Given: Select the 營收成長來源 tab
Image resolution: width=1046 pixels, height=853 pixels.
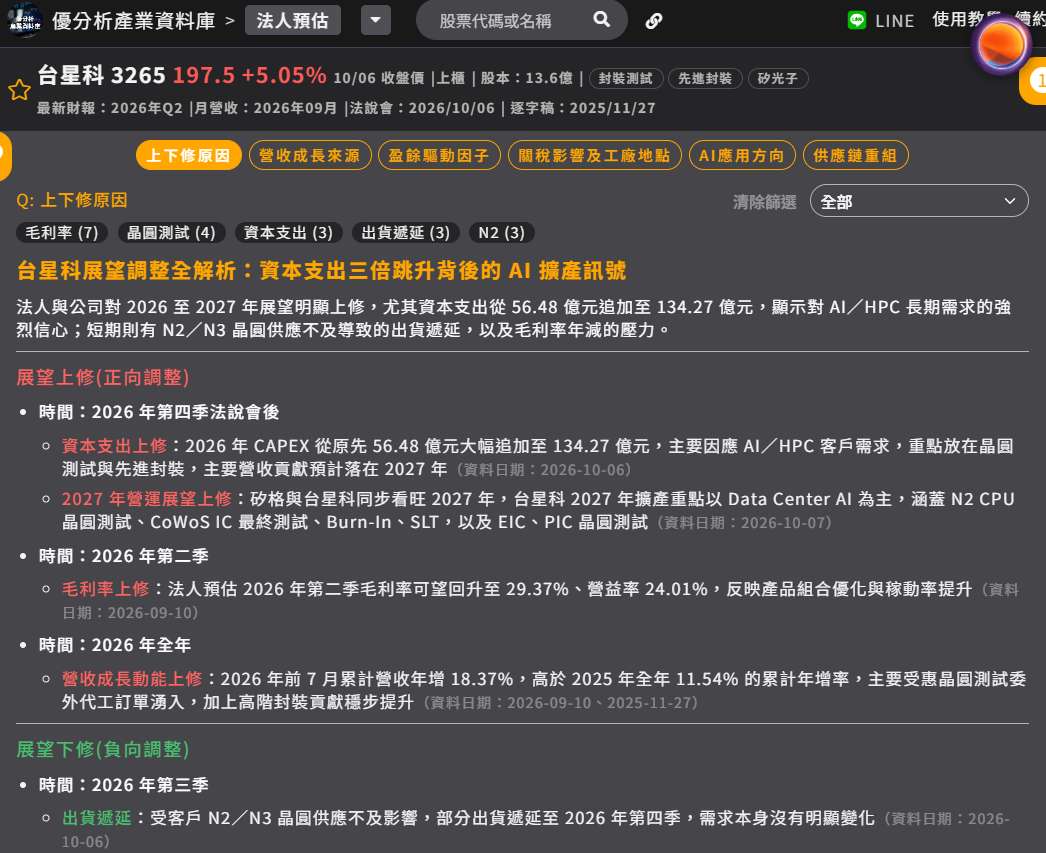Looking at the screenshot, I should pos(310,155).
